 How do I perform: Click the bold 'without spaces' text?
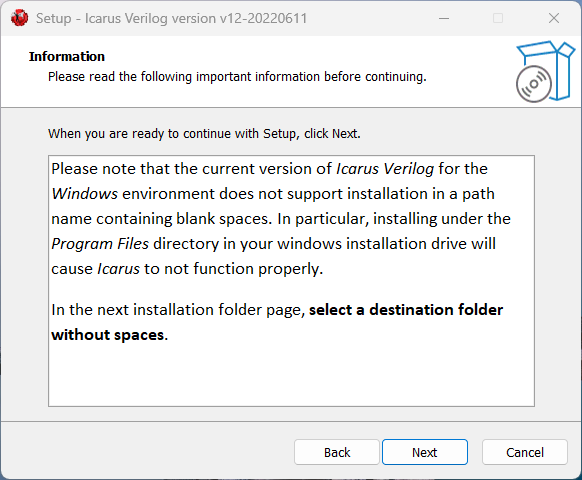pyautogui.click(x=108, y=335)
